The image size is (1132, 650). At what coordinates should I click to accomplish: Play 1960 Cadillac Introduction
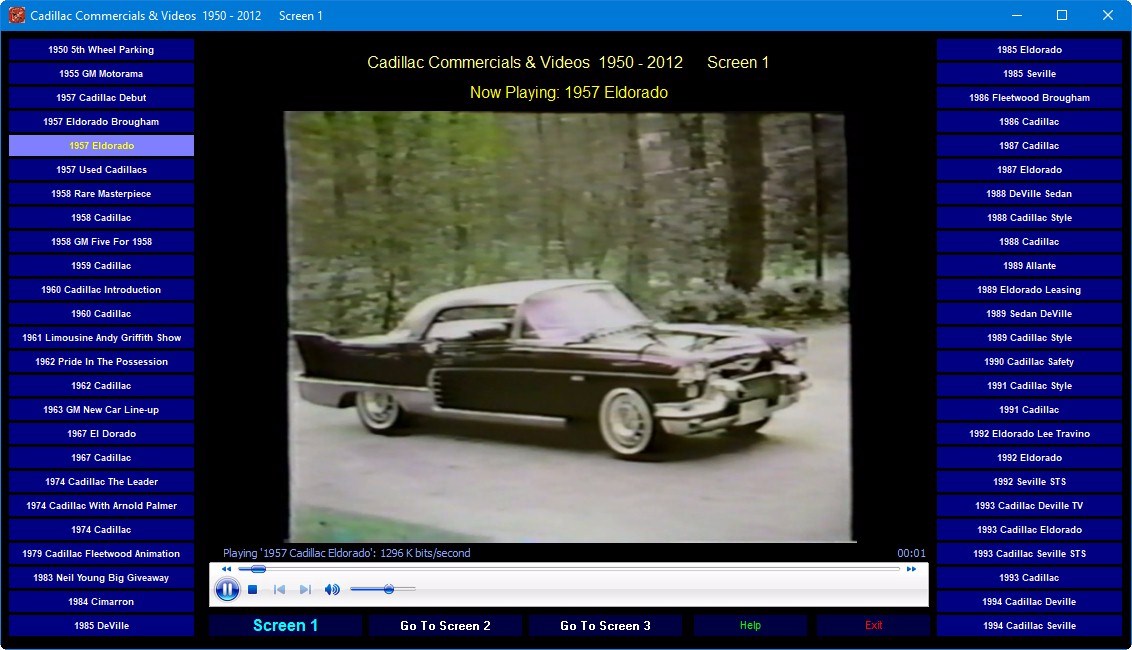point(101,290)
